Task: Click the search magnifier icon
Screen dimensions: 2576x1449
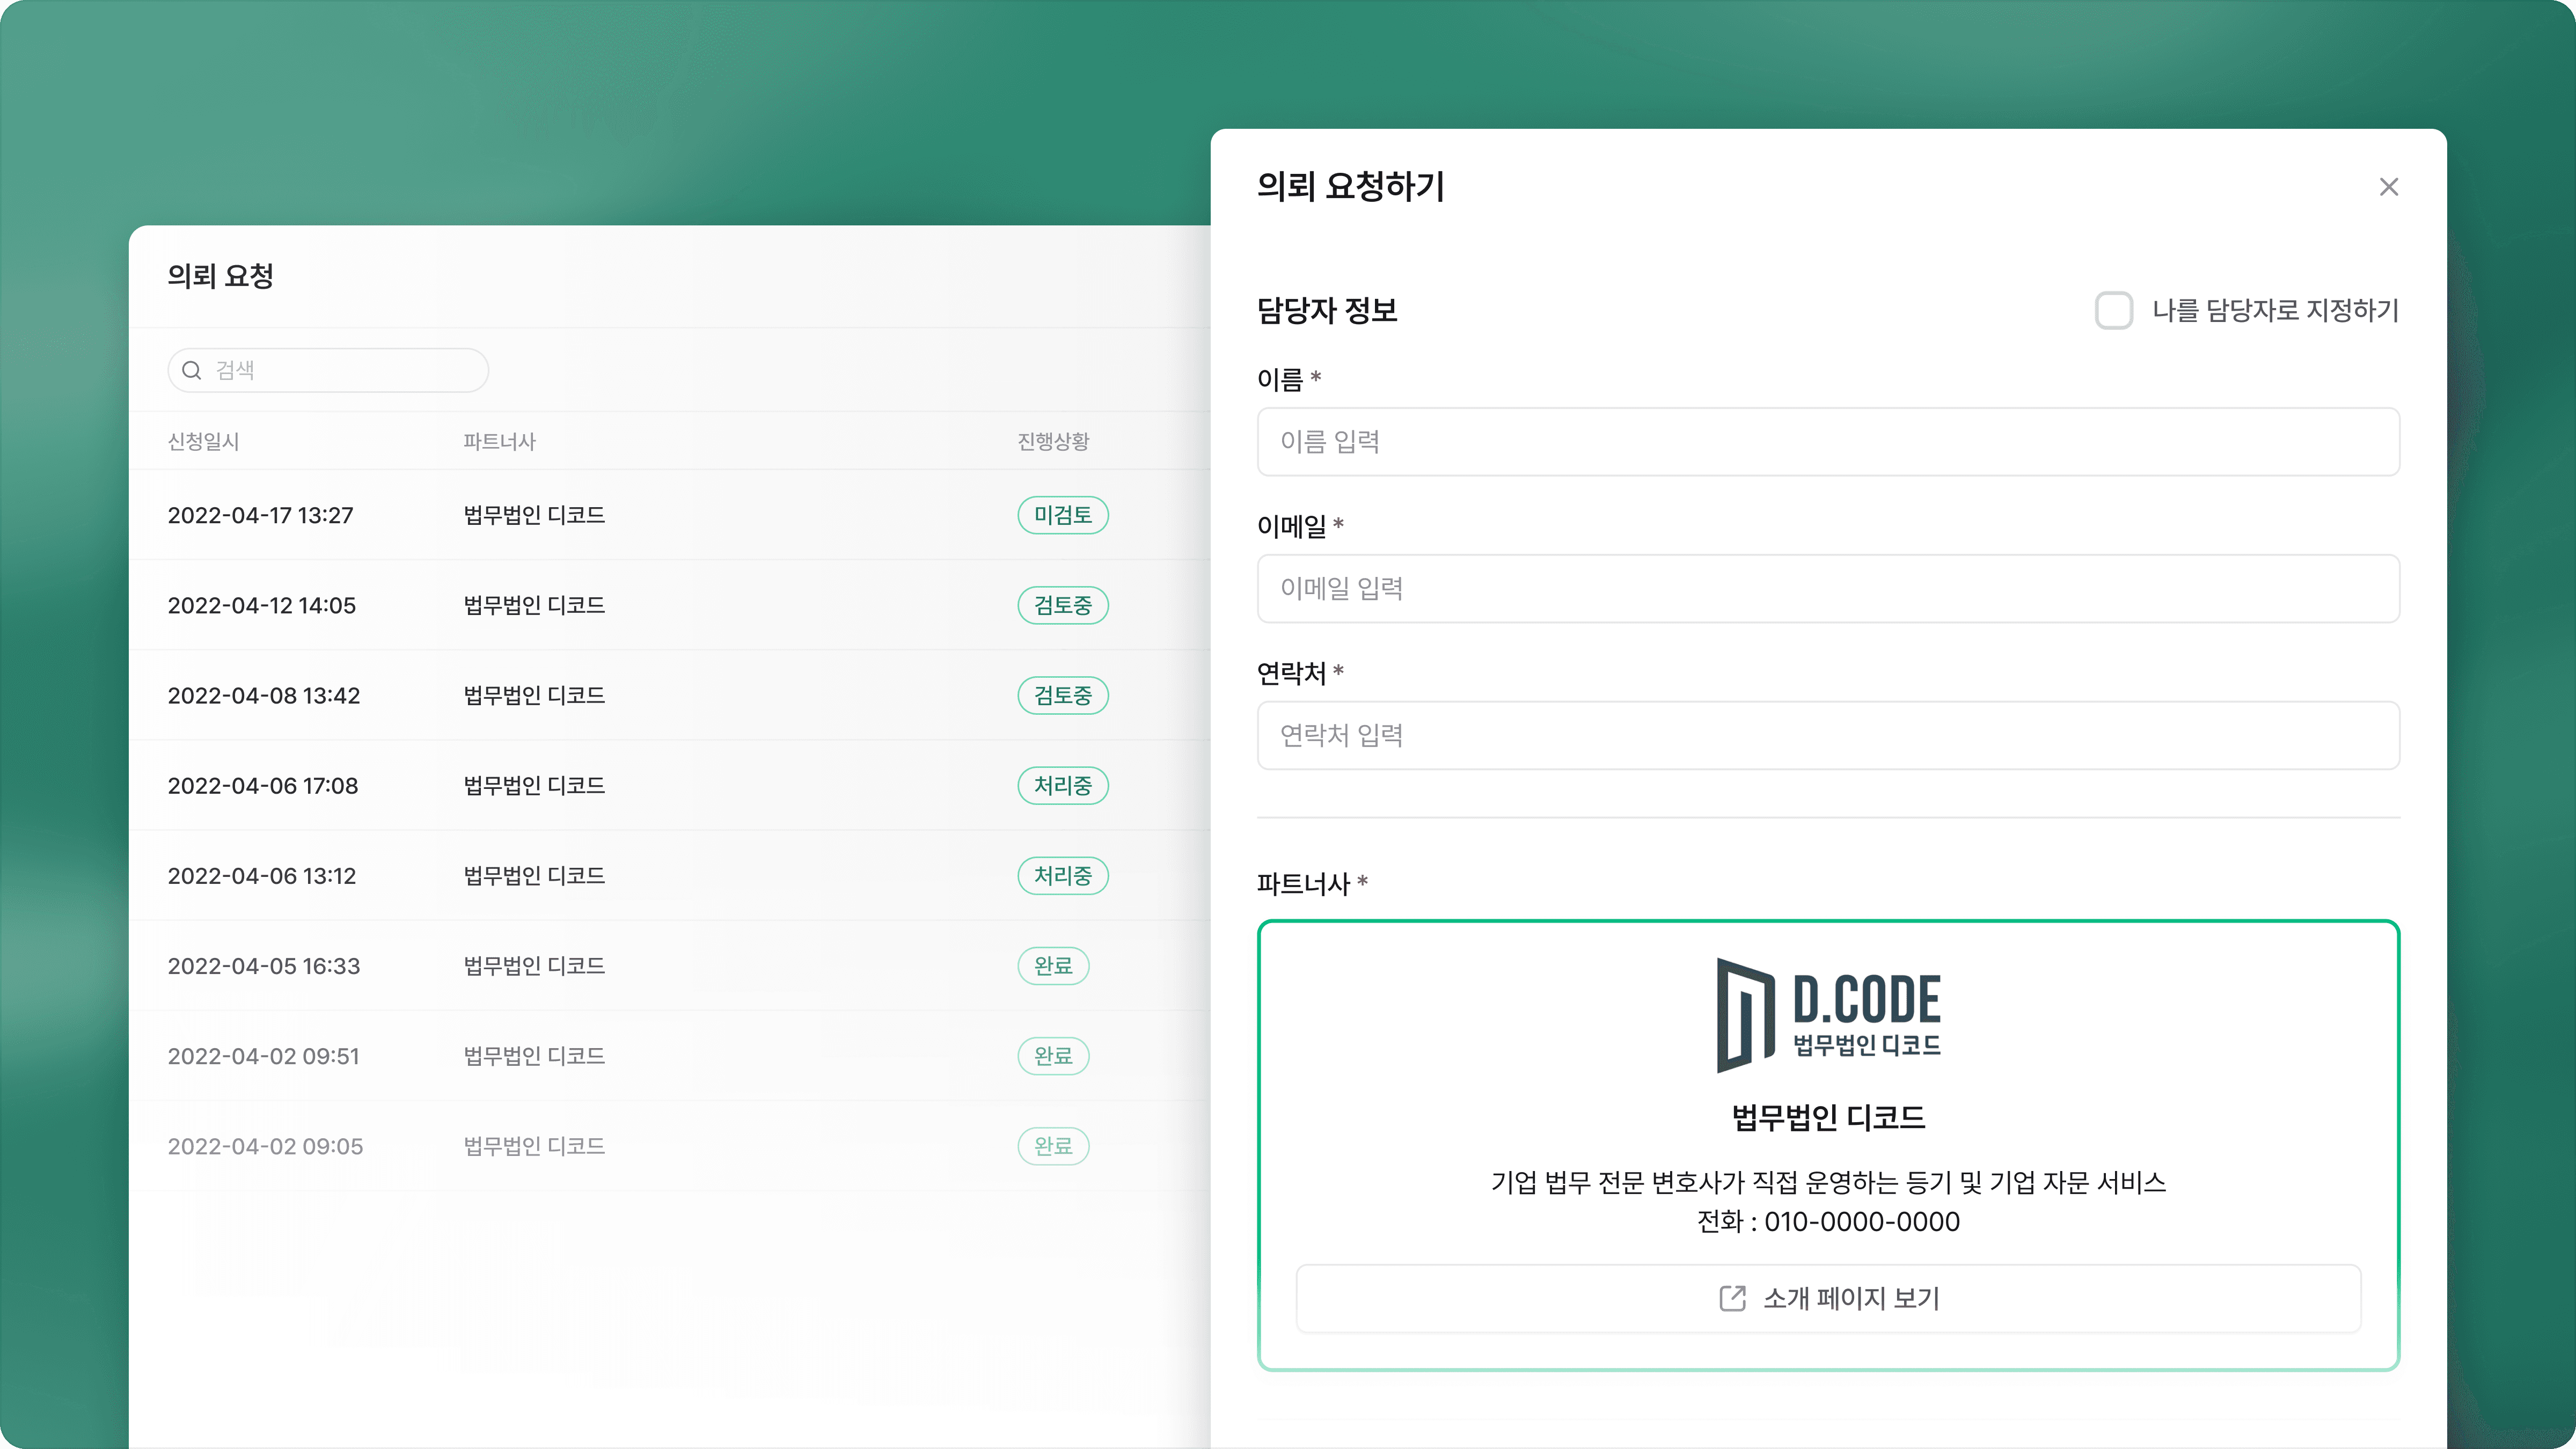Action: (192, 370)
